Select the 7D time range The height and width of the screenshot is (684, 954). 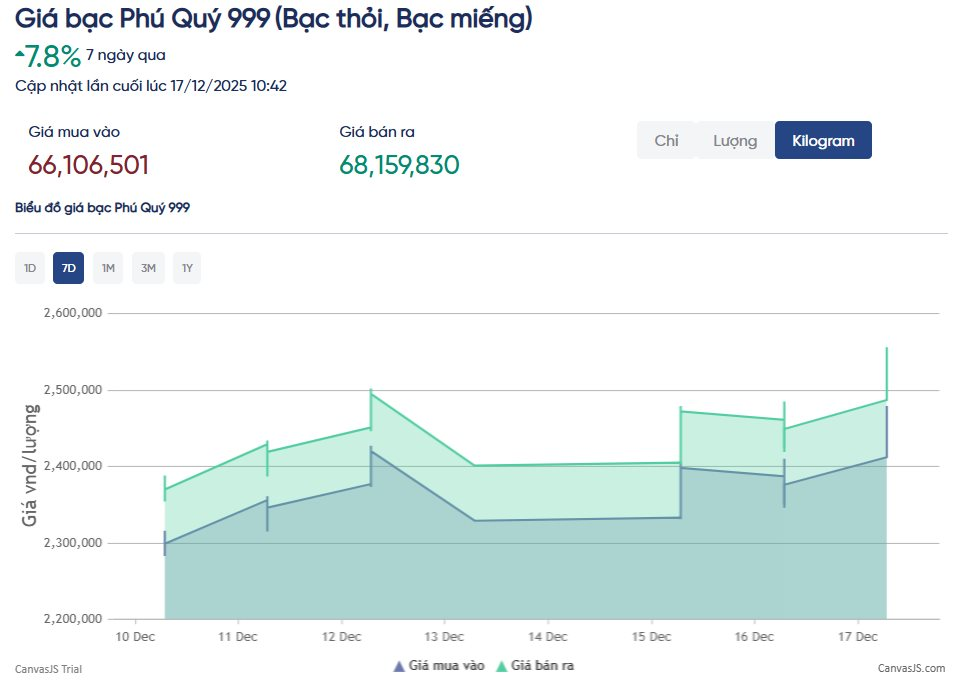69,268
